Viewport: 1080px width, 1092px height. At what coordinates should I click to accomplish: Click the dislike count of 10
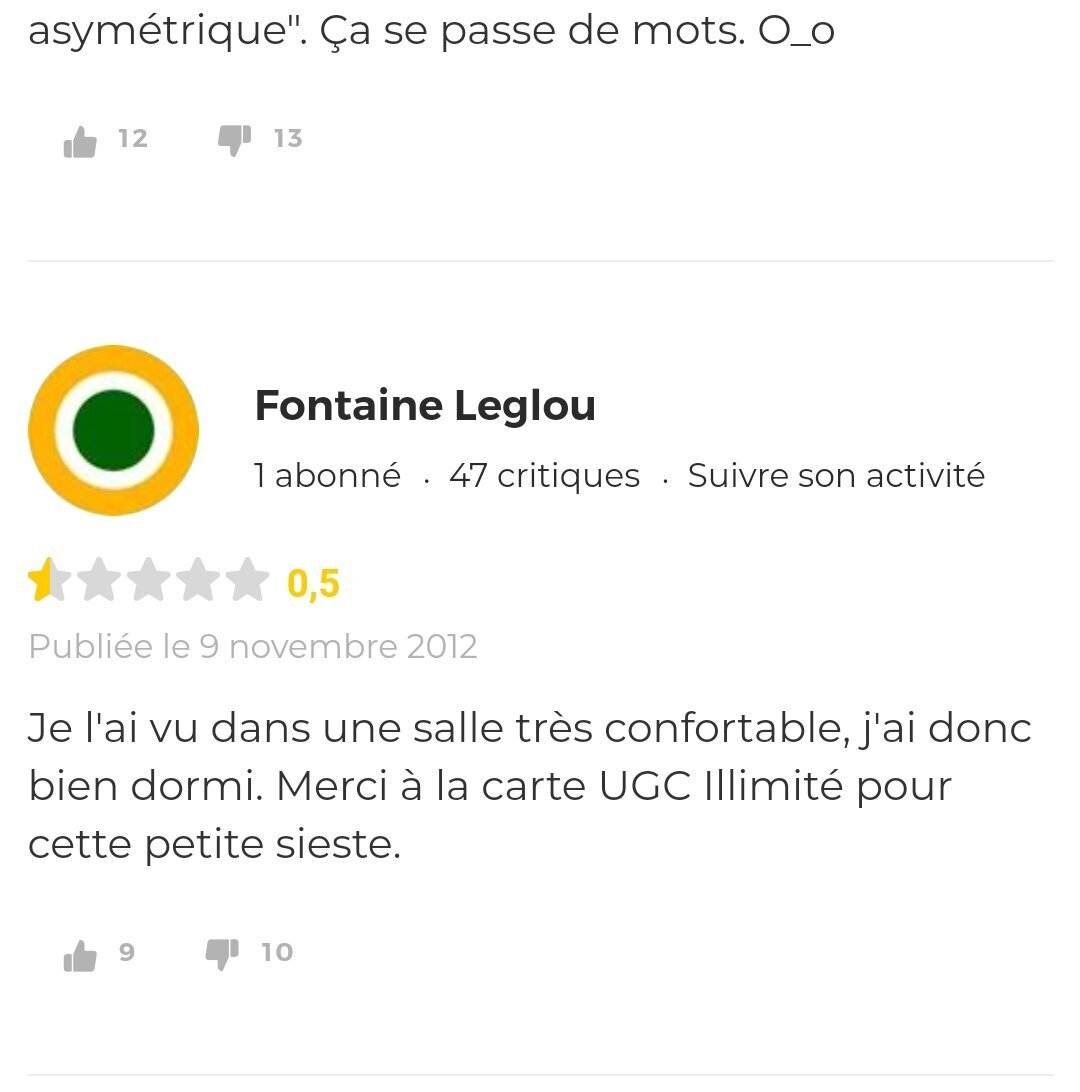click(277, 952)
